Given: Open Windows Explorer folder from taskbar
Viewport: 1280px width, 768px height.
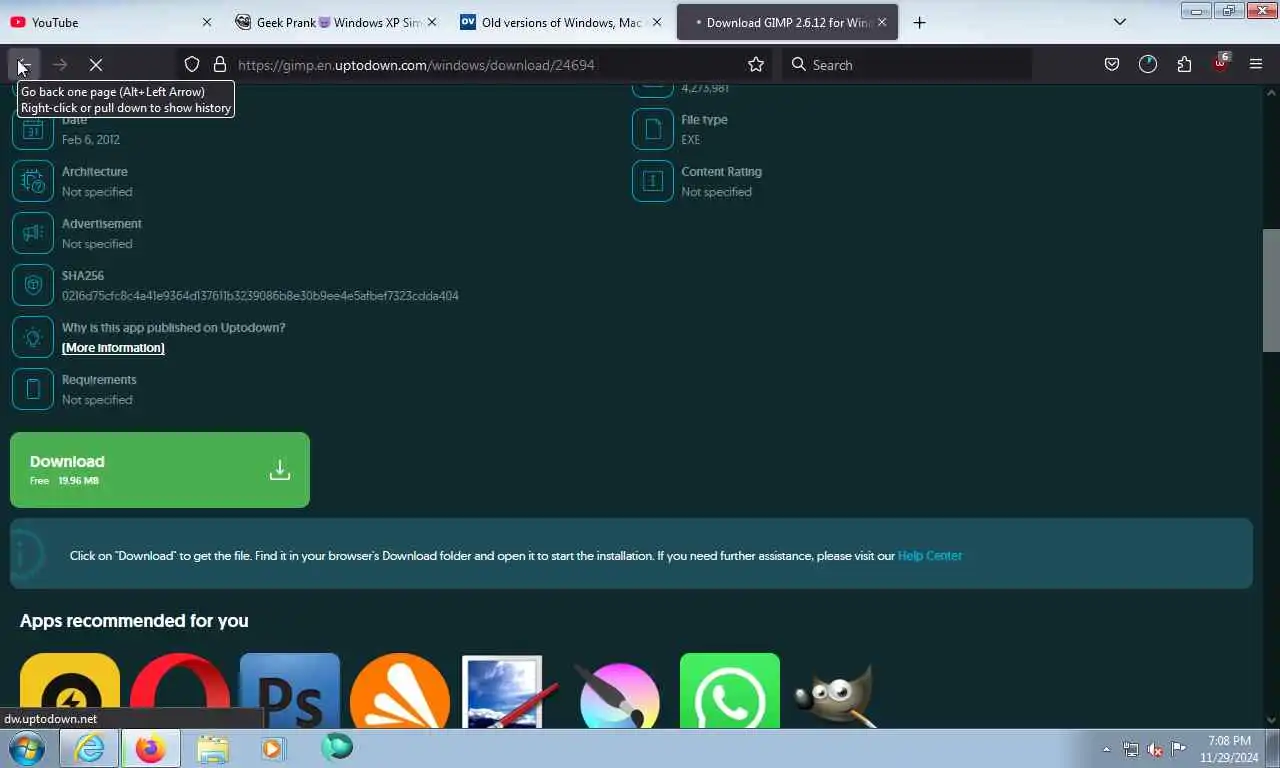Looking at the screenshot, I should [x=212, y=748].
